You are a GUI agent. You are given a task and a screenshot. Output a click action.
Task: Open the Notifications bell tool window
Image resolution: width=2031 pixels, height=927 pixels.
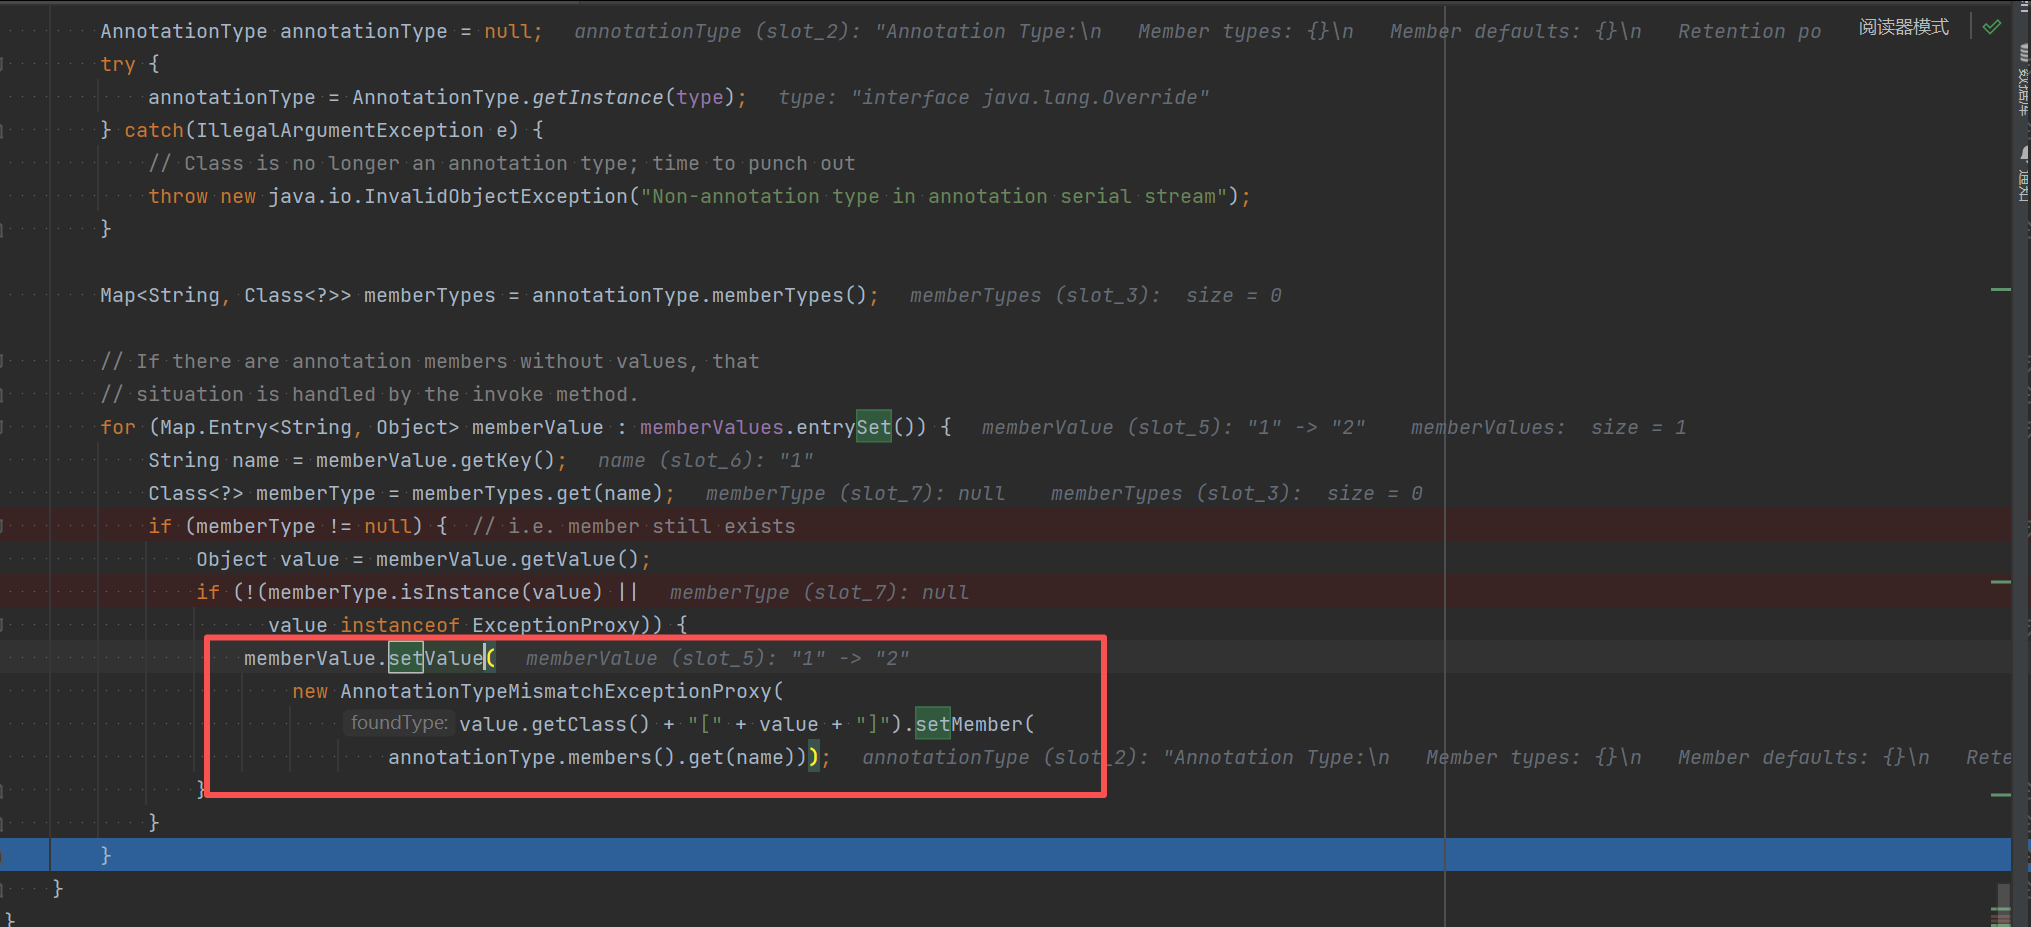pyautogui.click(x=2023, y=172)
